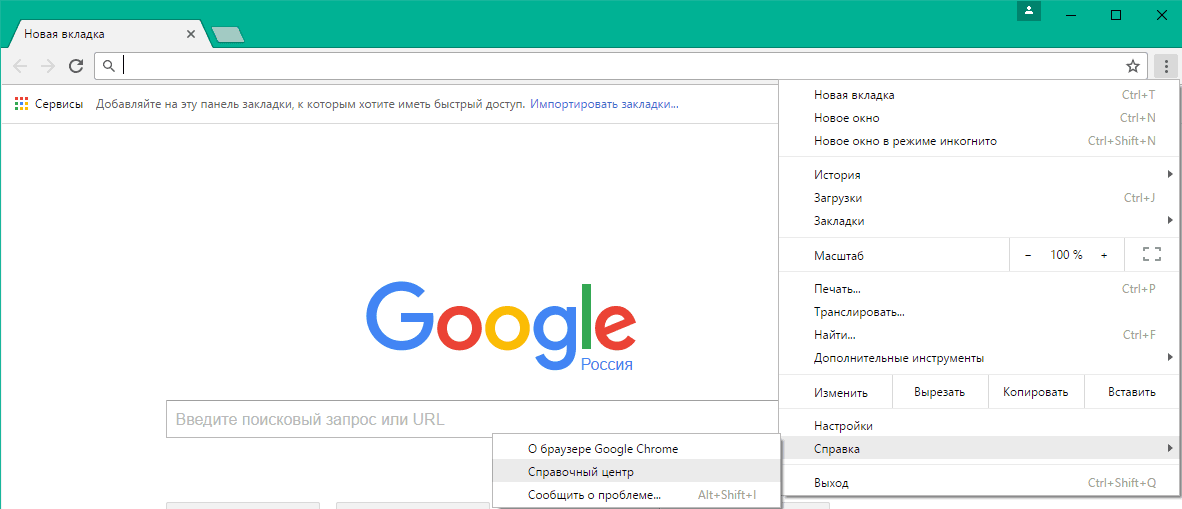Click the three-dot Chrome menu icon
The image size is (1182, 509).
pos(1165,66)
